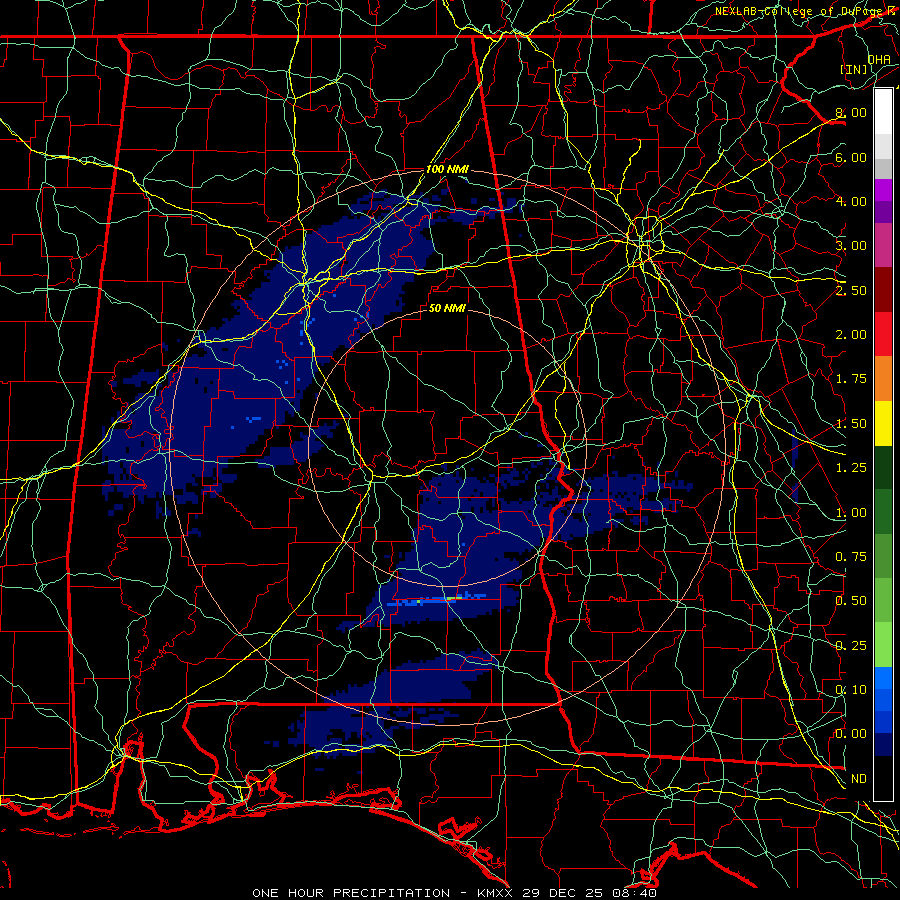
Task: Click the '0.00' legend value
Action: tap(851, 734)
